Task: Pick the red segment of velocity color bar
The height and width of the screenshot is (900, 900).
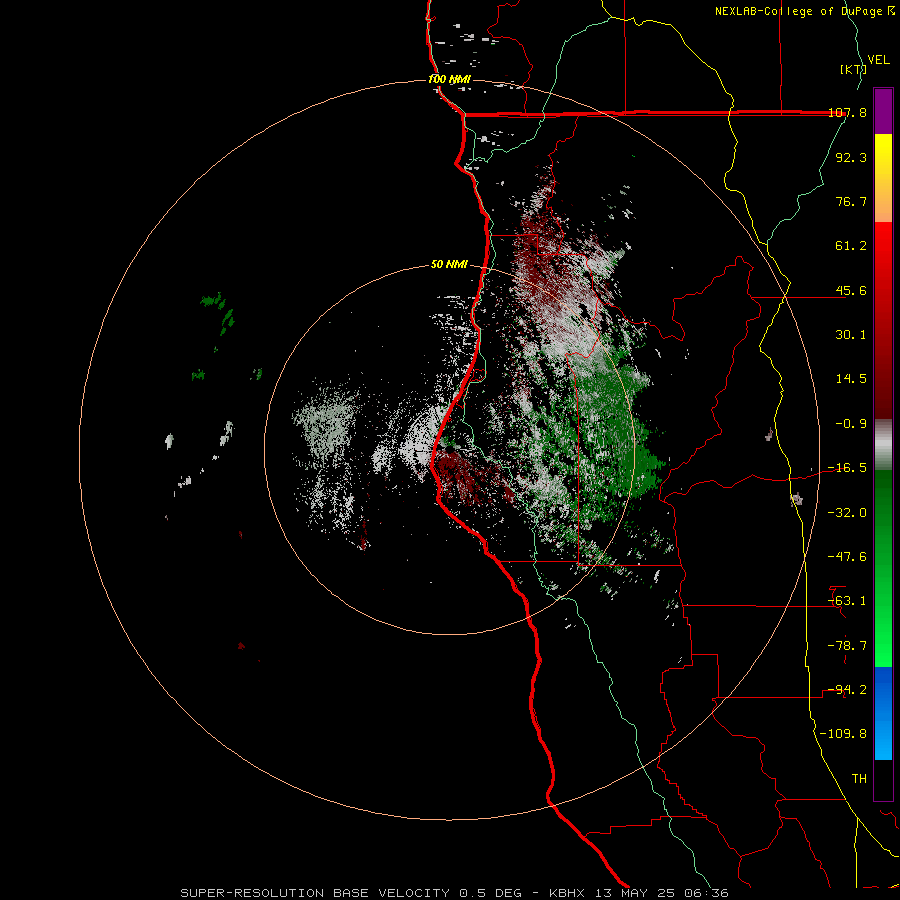Action: (883, 320)
